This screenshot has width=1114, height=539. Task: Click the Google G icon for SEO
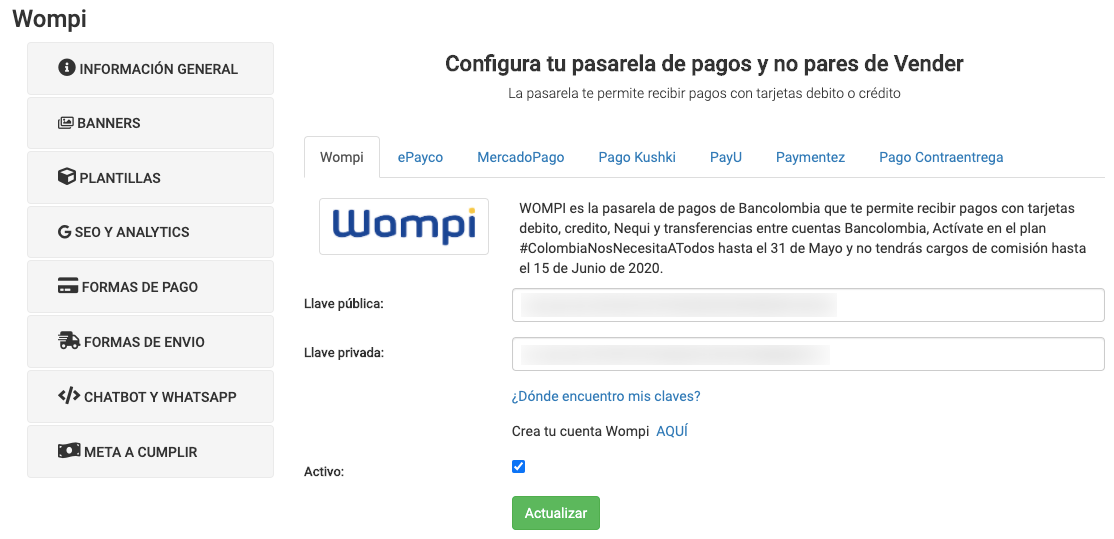[x=64, y=232]
